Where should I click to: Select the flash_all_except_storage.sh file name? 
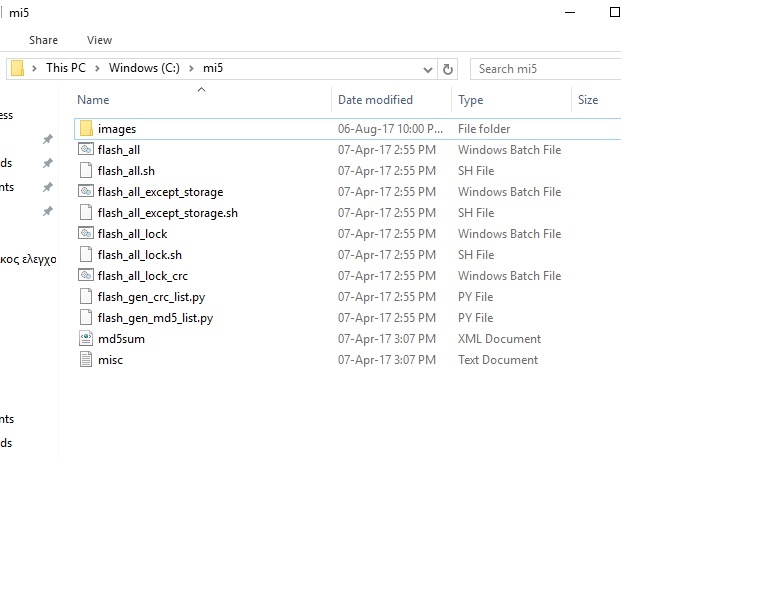click(167, 213)
